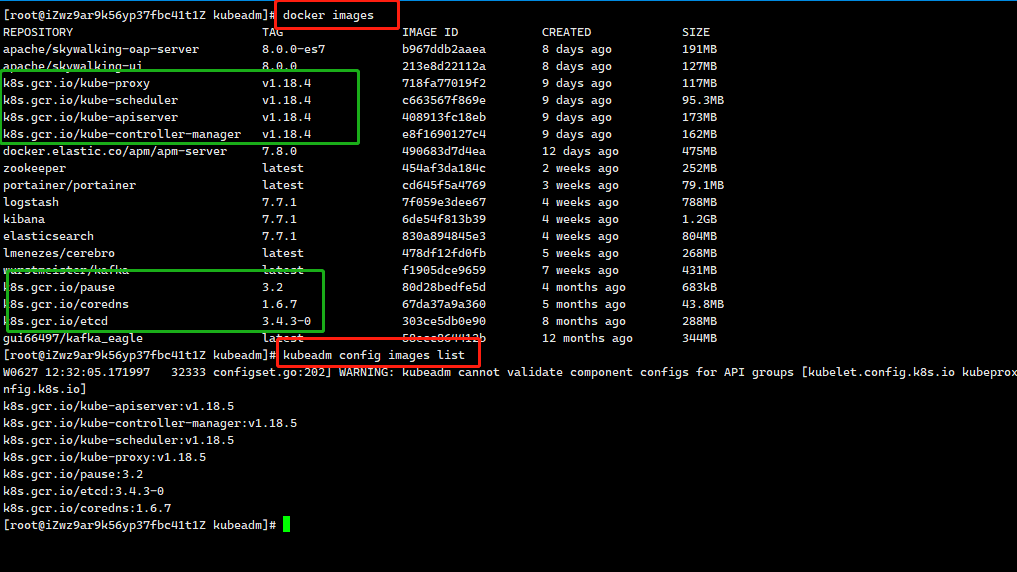Click image ID cd645f5a4769
Viewport: 1017px width, 572px height.
[x=444, y=185]
